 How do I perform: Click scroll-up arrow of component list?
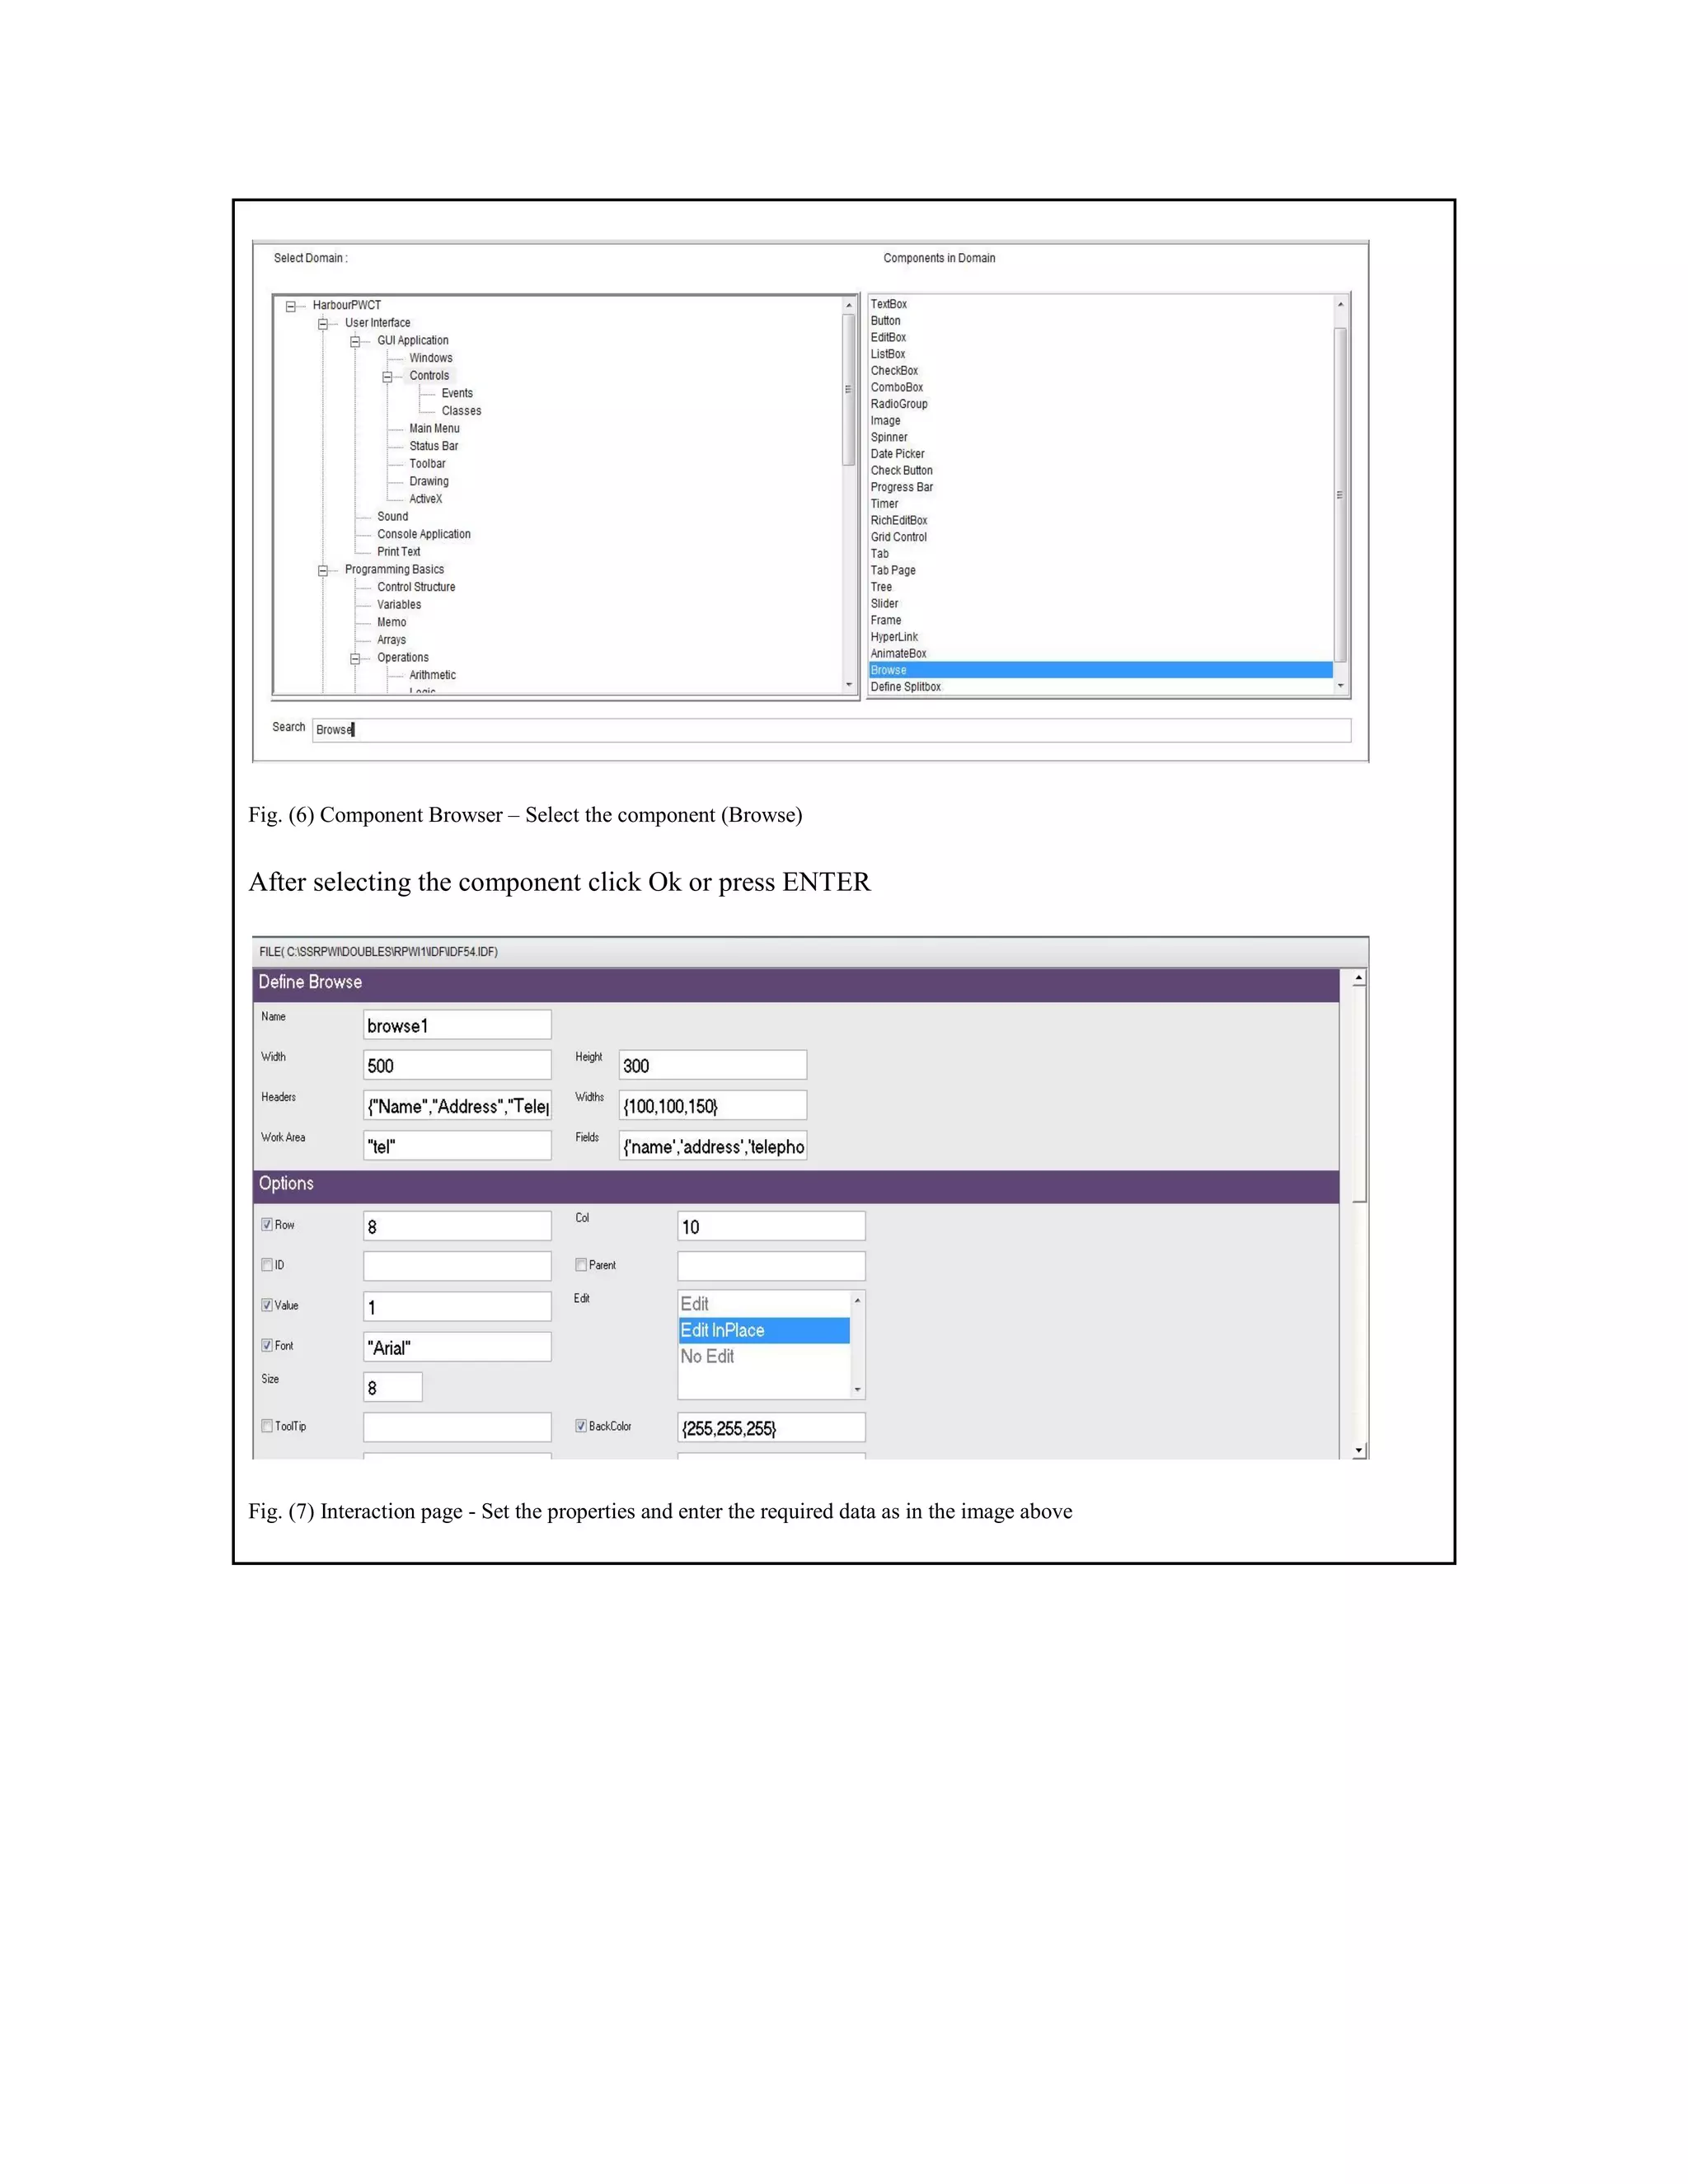[x=1341, y=304]
